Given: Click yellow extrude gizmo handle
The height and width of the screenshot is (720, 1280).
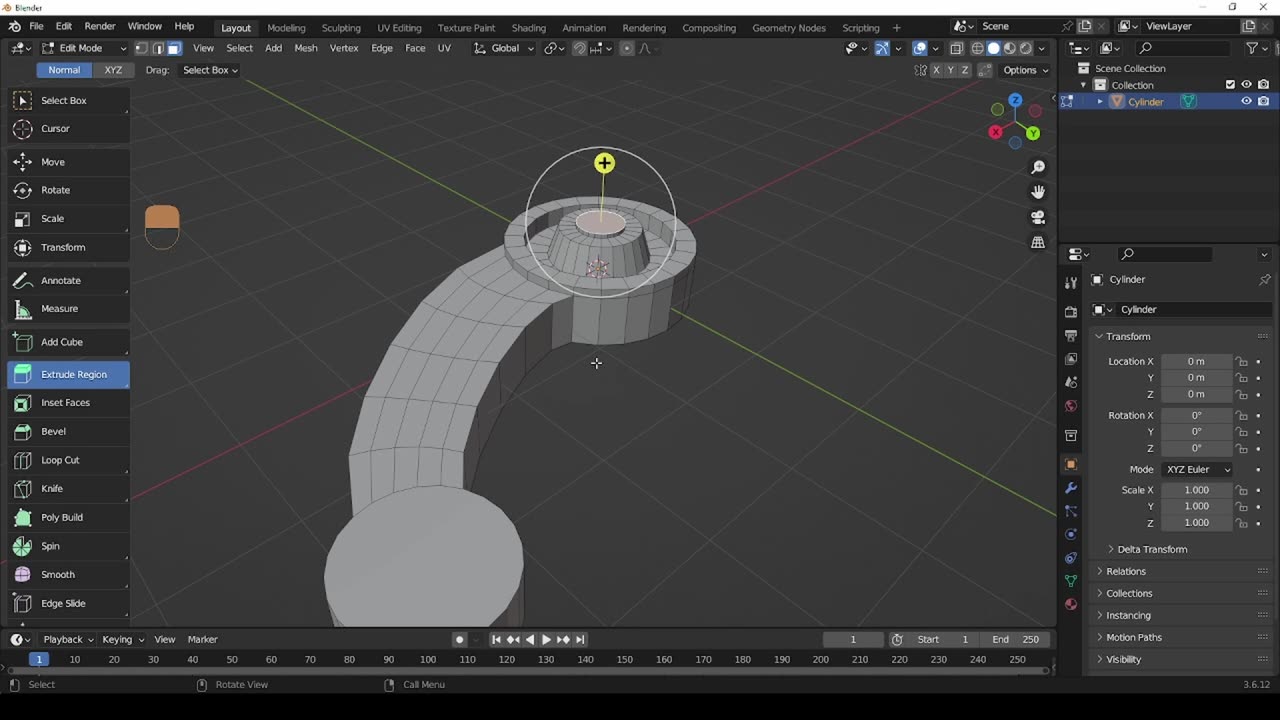Looking at the screenshot, I should pyautogui.click(x=604, y=163).
